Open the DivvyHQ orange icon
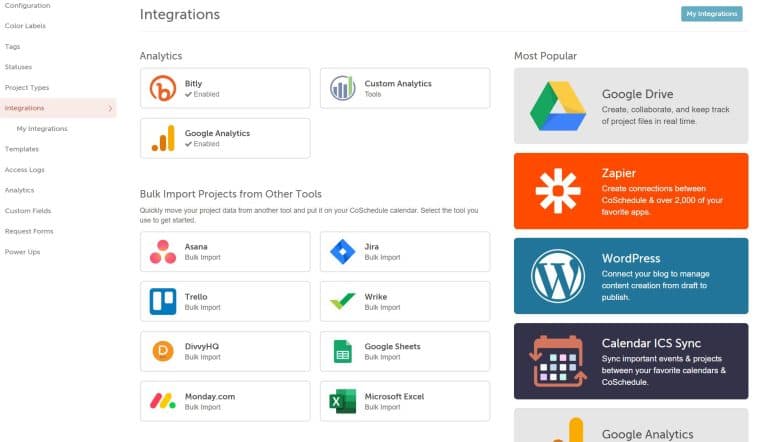This screenshot has width=770, height=442. click(x=163, y=351)
